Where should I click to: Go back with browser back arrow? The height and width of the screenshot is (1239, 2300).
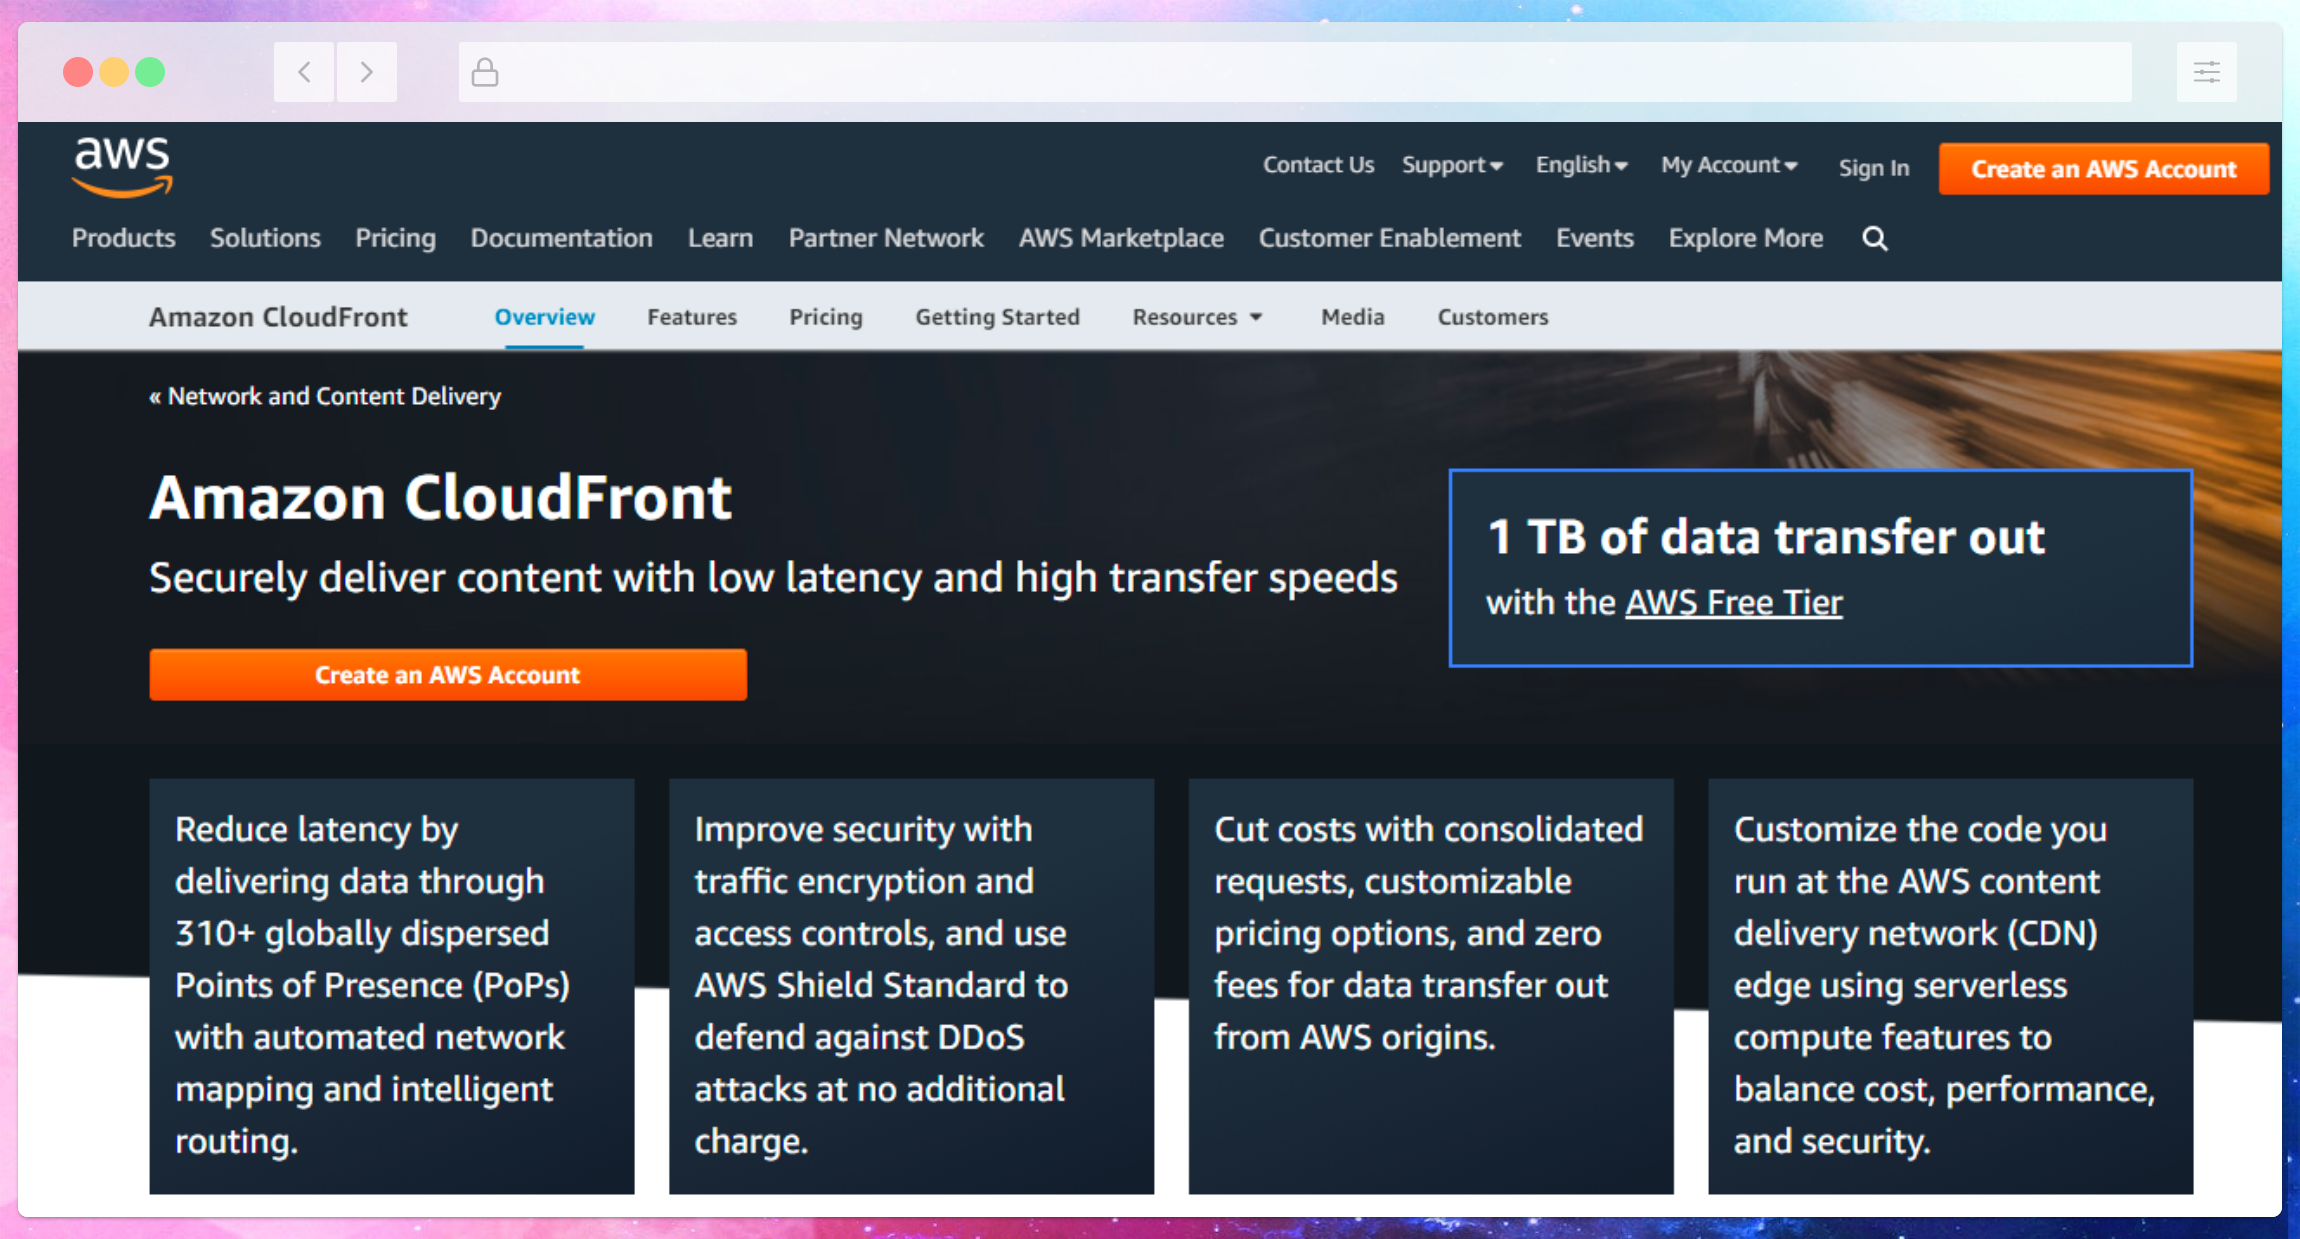304,72
